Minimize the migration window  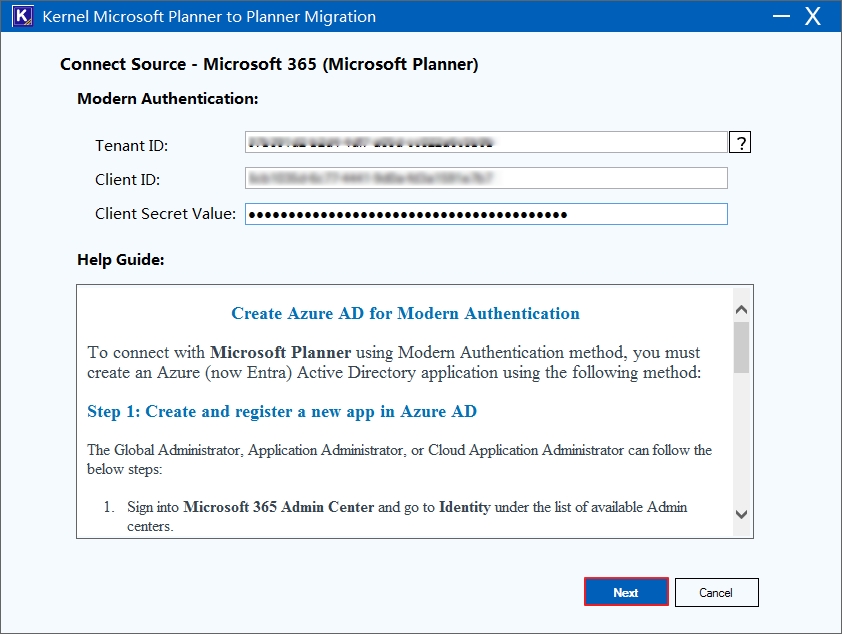[781, 16]
